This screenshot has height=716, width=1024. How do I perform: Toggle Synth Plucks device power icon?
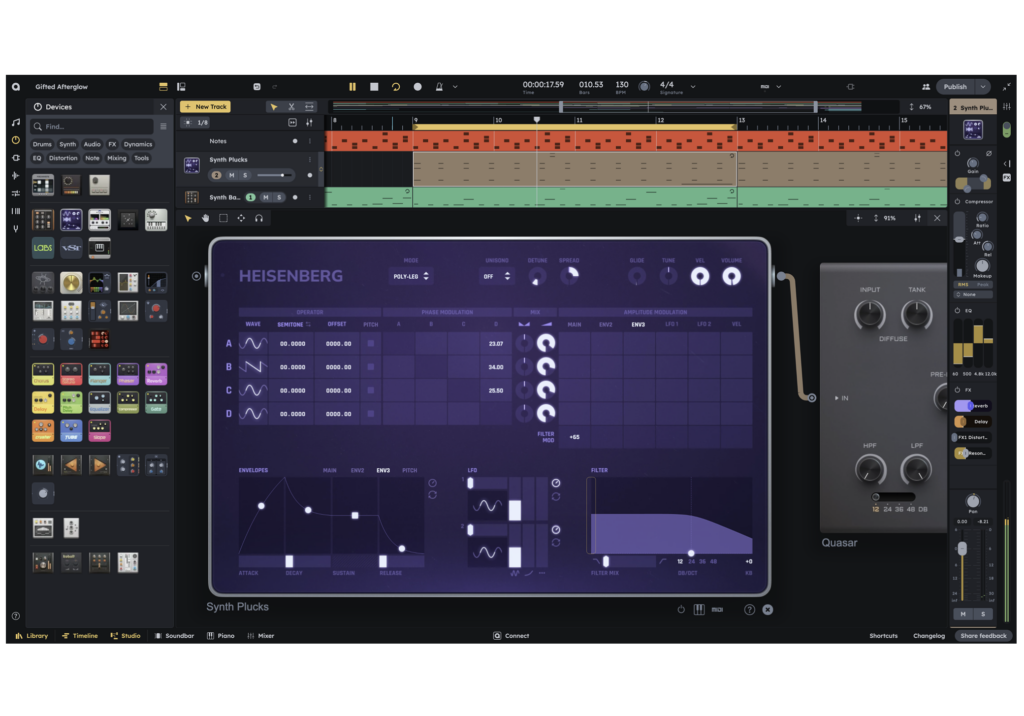pos(681,610)
